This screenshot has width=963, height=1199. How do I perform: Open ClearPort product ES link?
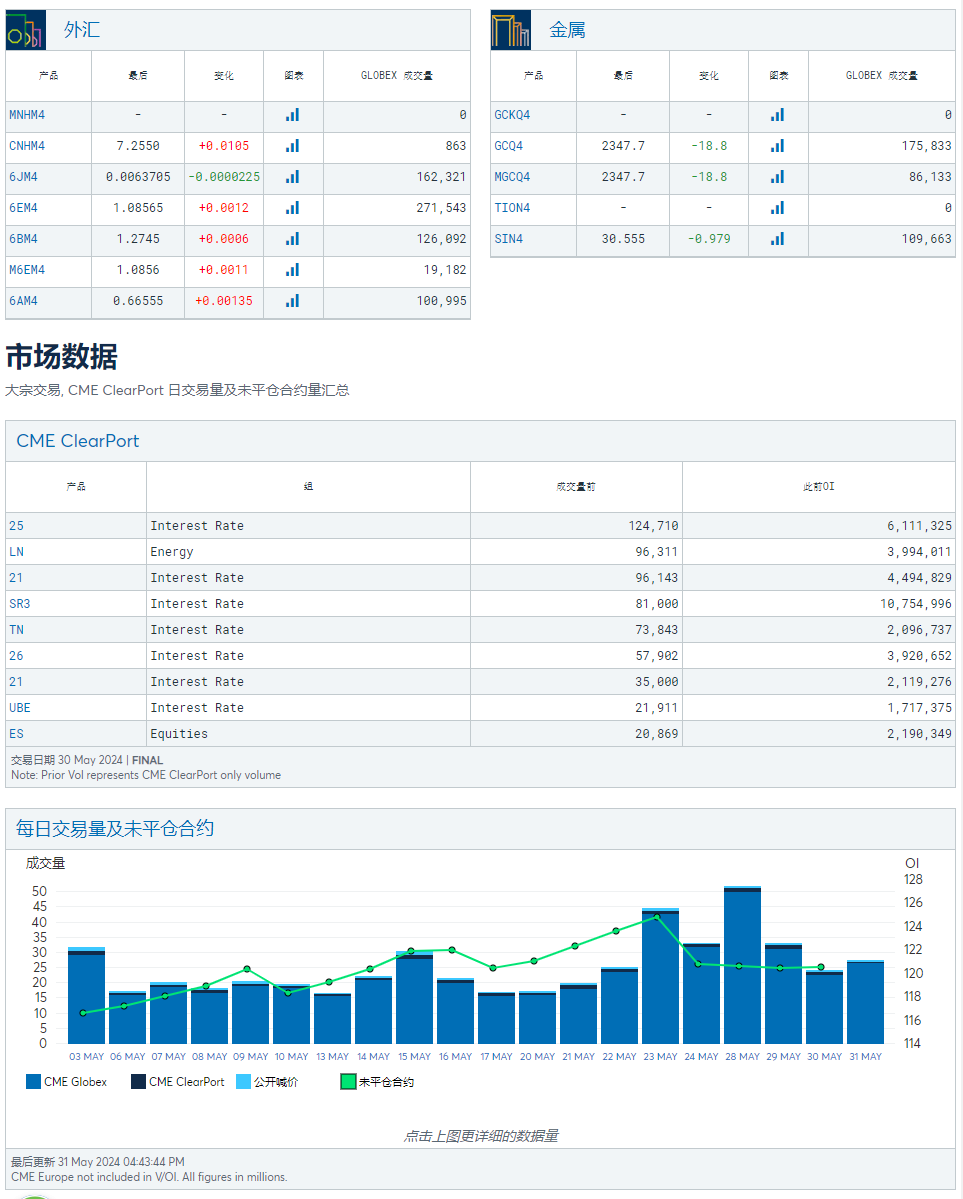click(x=16, y=734)
